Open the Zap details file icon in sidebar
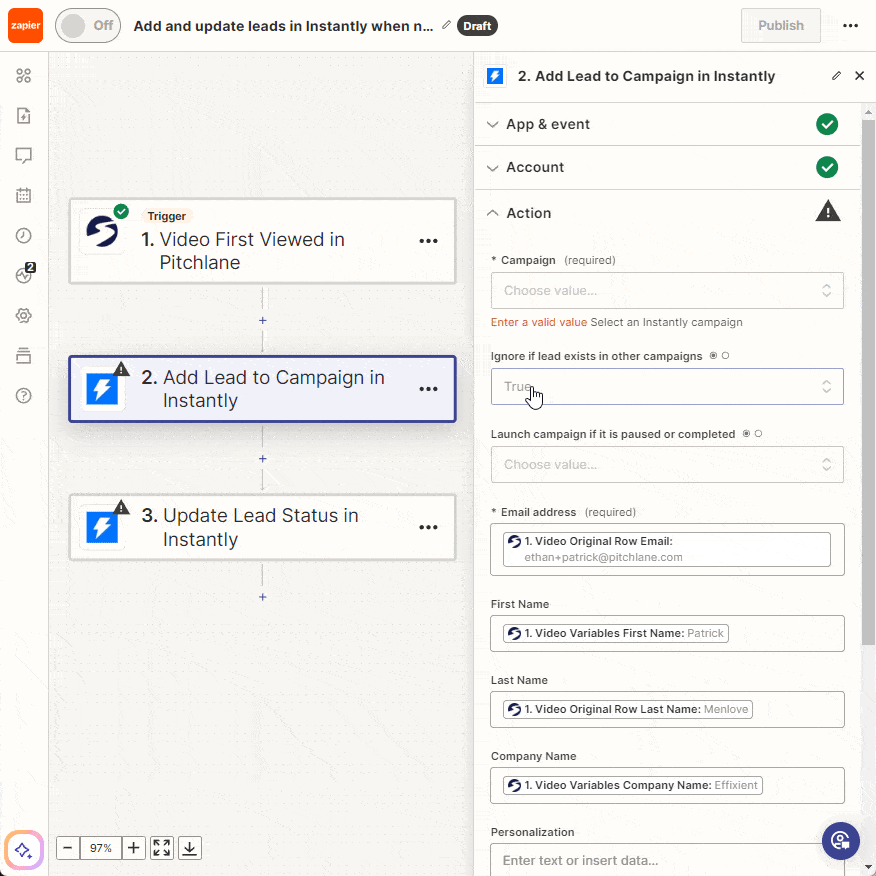The width and height of the screenshot is (876, 876). pyautogui.click(x=23, y=116)
